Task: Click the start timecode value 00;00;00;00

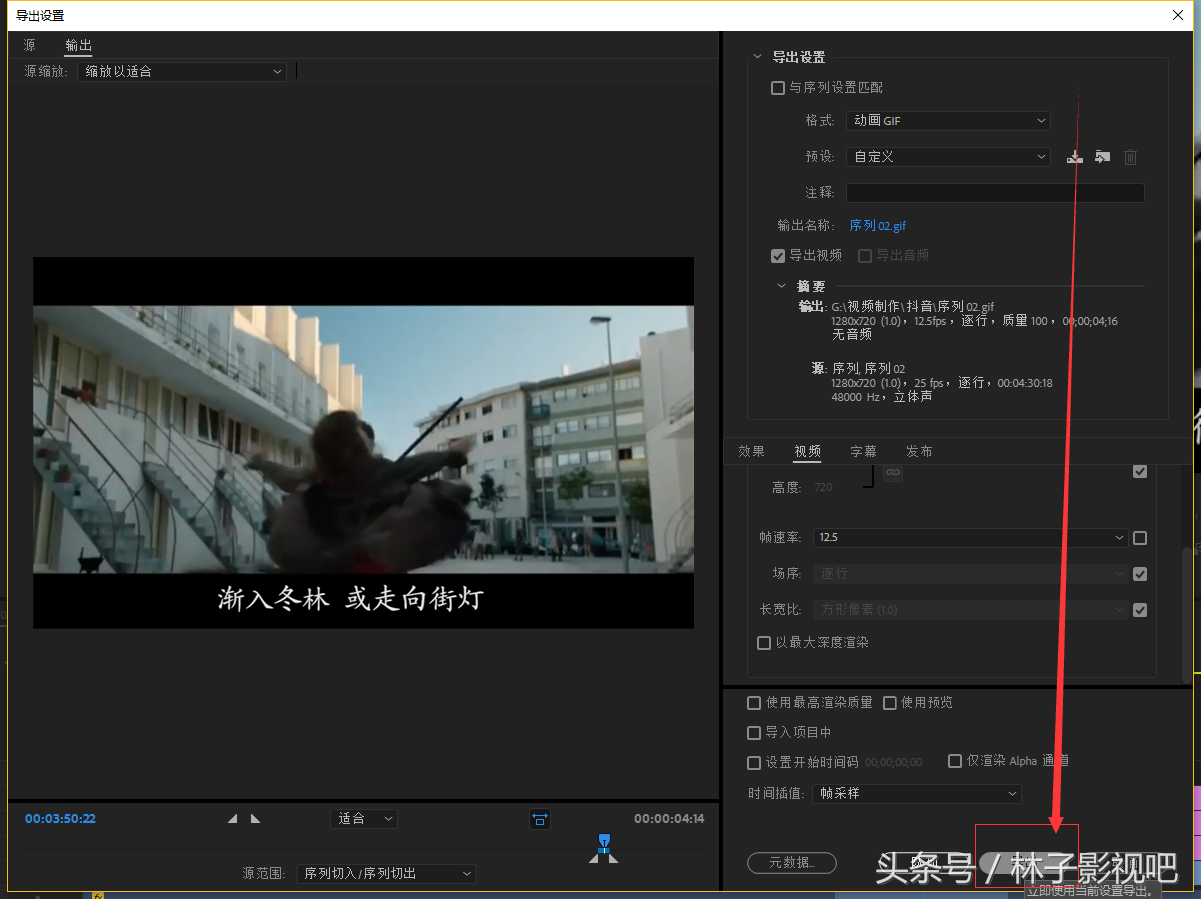Action: (894, 763)
